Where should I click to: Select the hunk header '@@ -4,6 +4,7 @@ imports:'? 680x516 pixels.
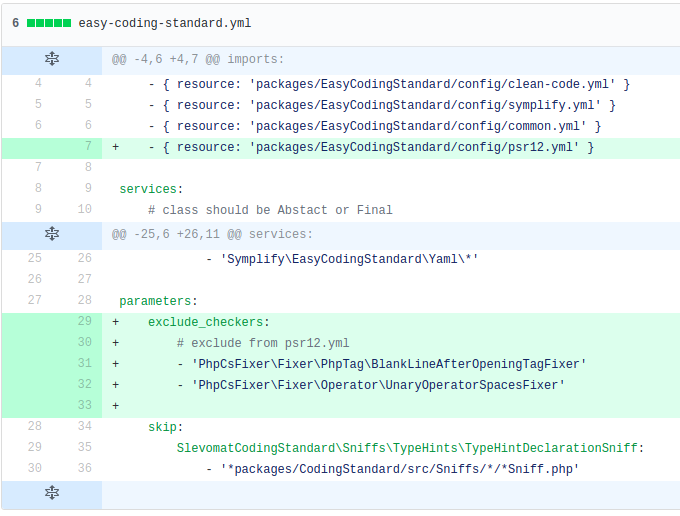198,59
